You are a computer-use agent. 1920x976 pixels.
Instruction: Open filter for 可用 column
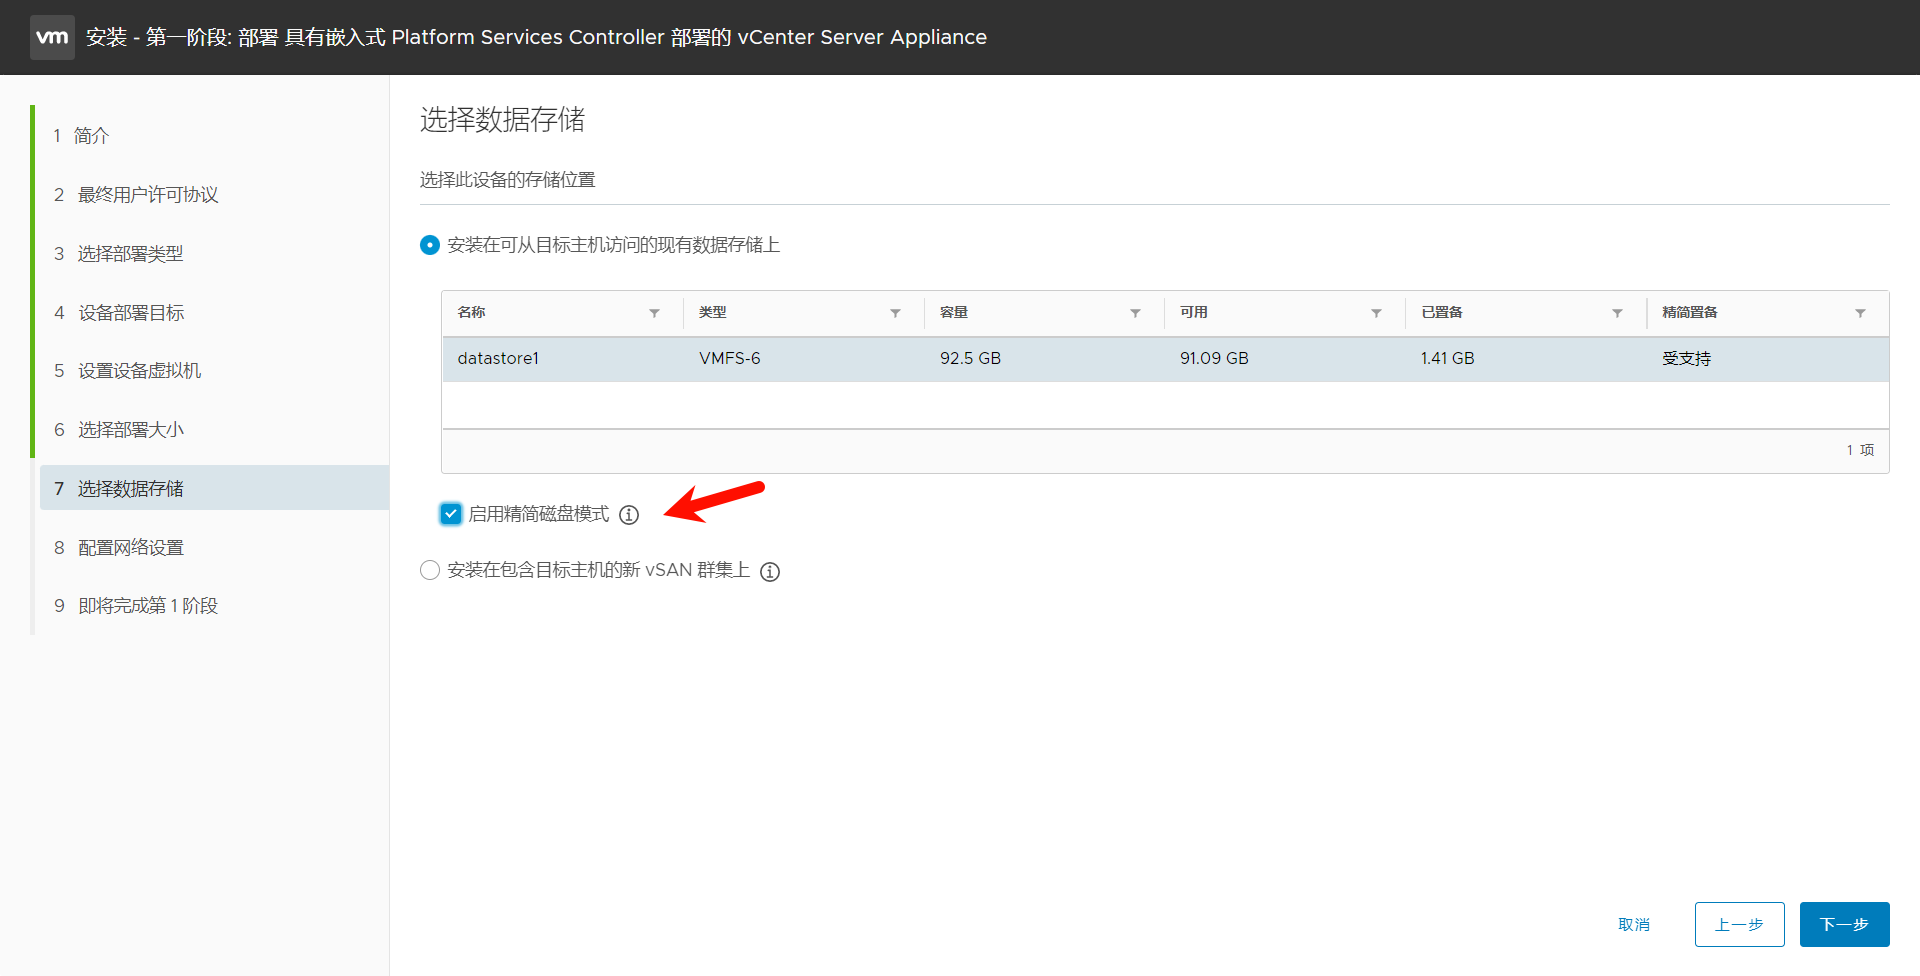[1376, 313]
